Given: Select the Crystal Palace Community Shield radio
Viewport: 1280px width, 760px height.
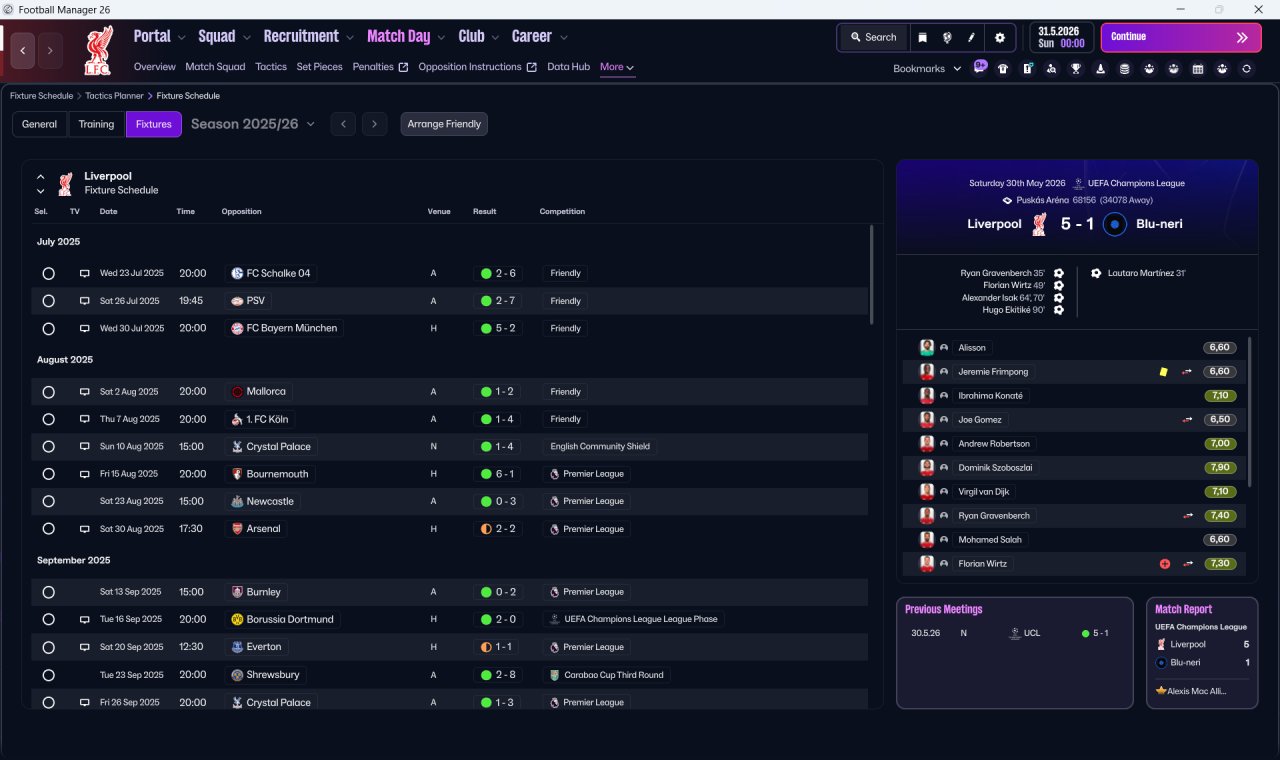Looking at the screenshot, I should [48, 447].
